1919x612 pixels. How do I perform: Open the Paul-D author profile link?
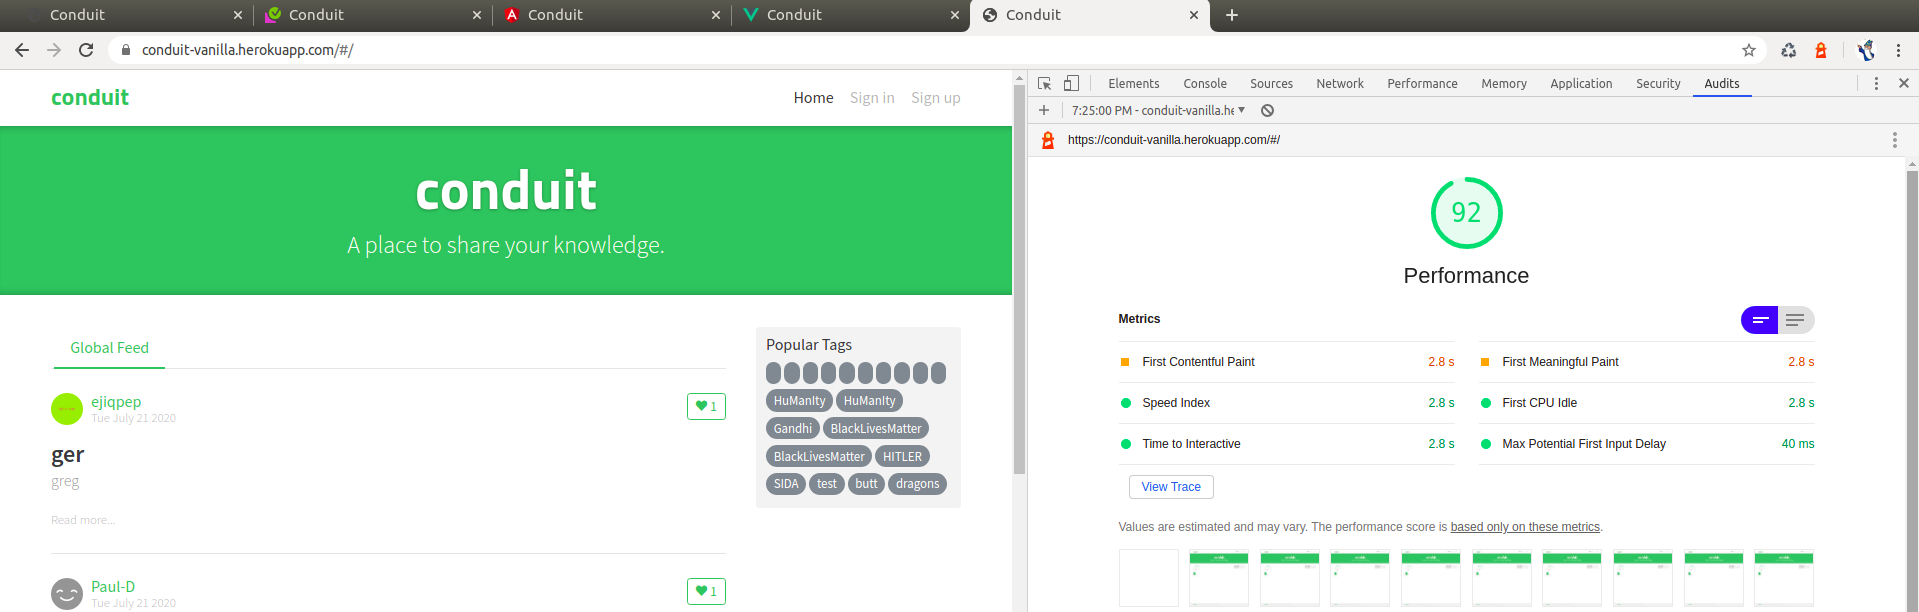click(x=113, y=587)
